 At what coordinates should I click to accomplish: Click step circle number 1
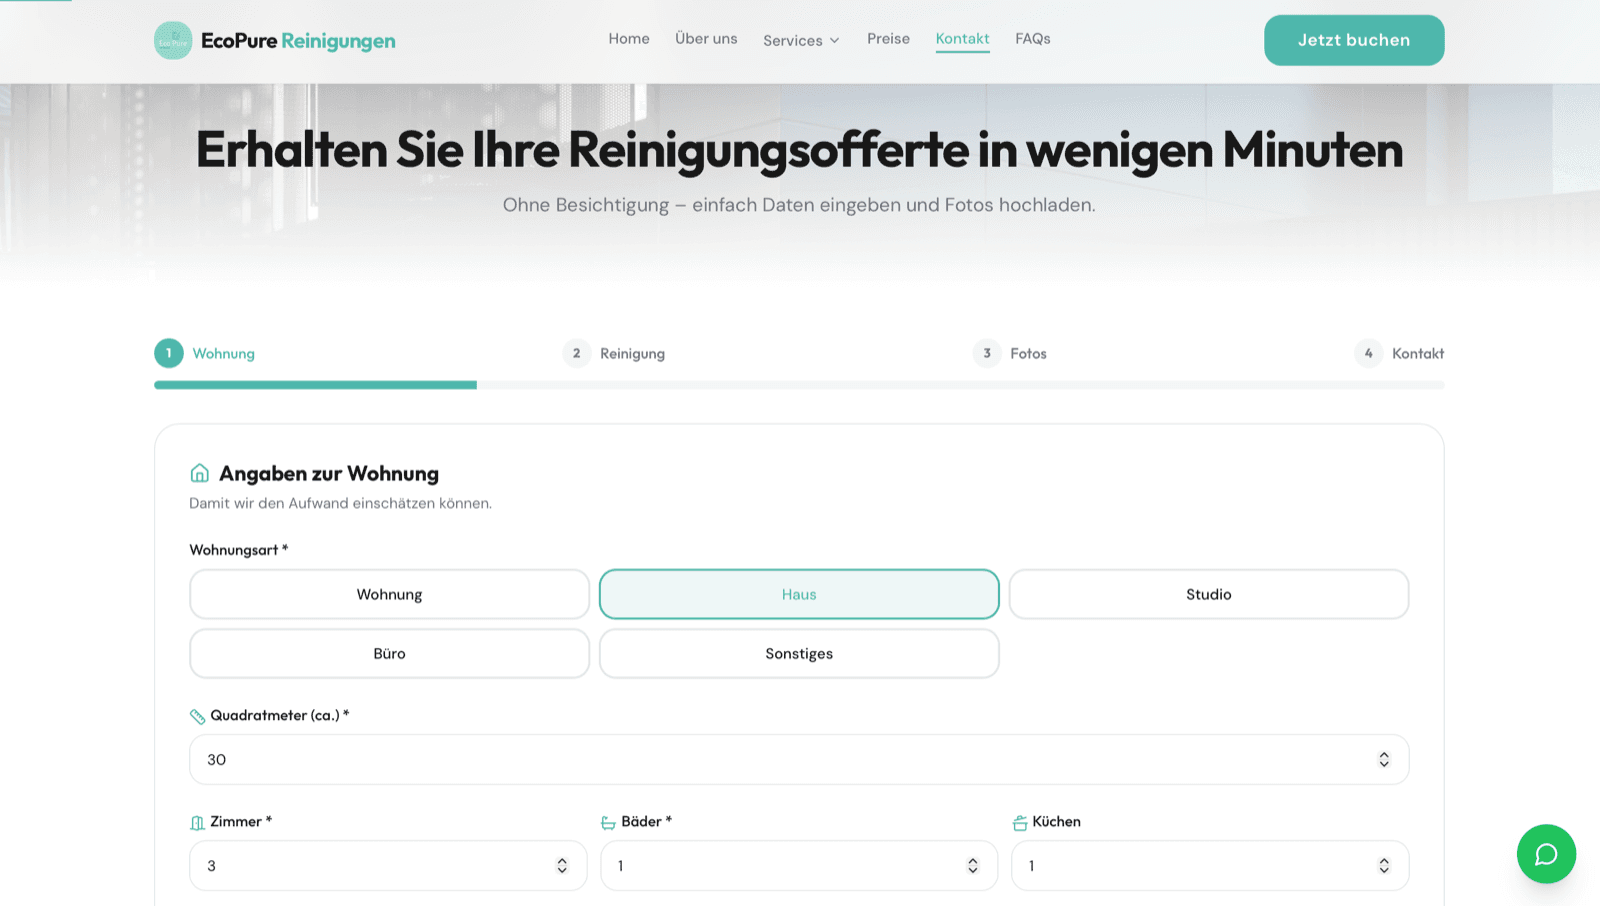tap(169, 353)
